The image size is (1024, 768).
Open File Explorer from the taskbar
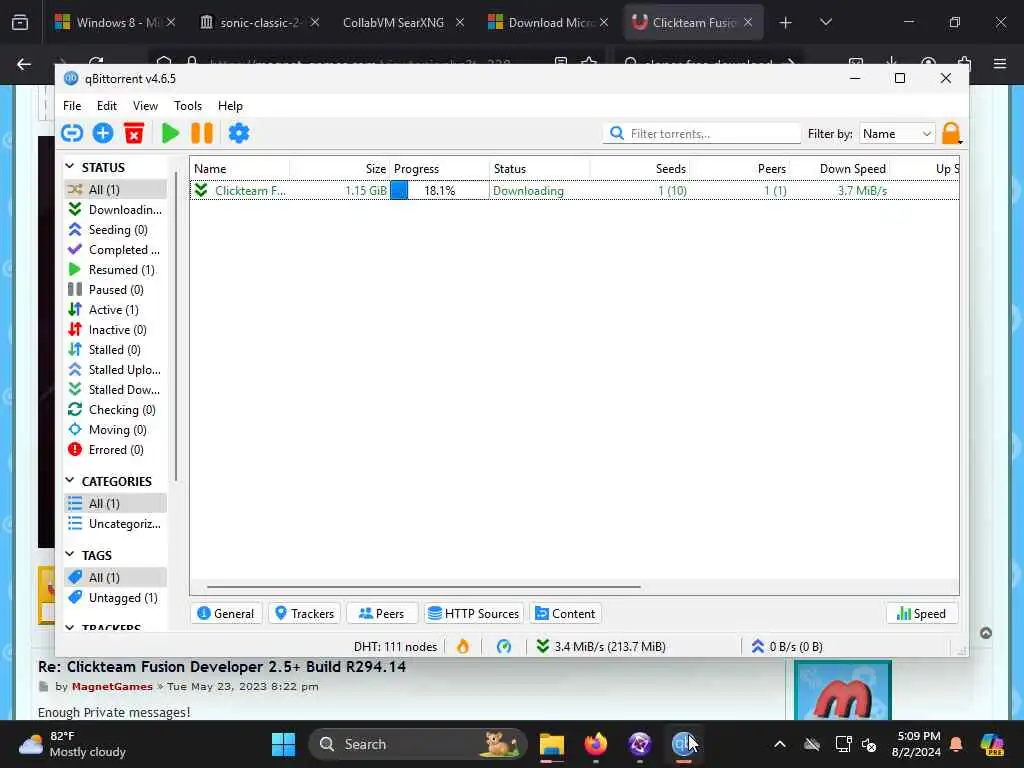(551, 744)
